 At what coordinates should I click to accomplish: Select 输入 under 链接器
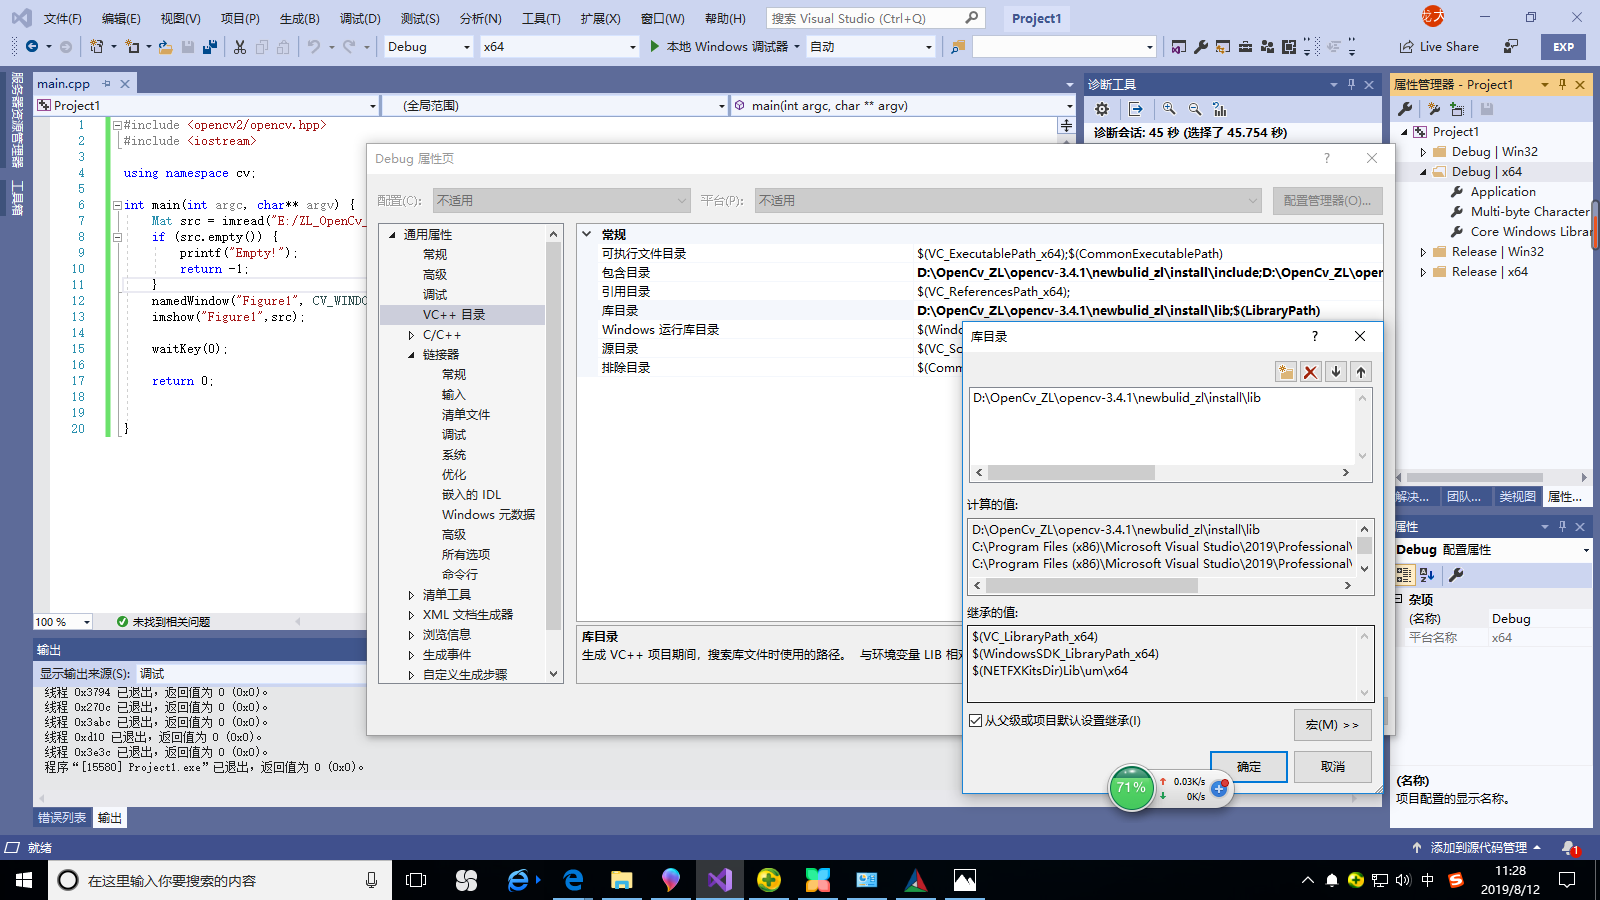pyautogui.click(x=454, y=395)
